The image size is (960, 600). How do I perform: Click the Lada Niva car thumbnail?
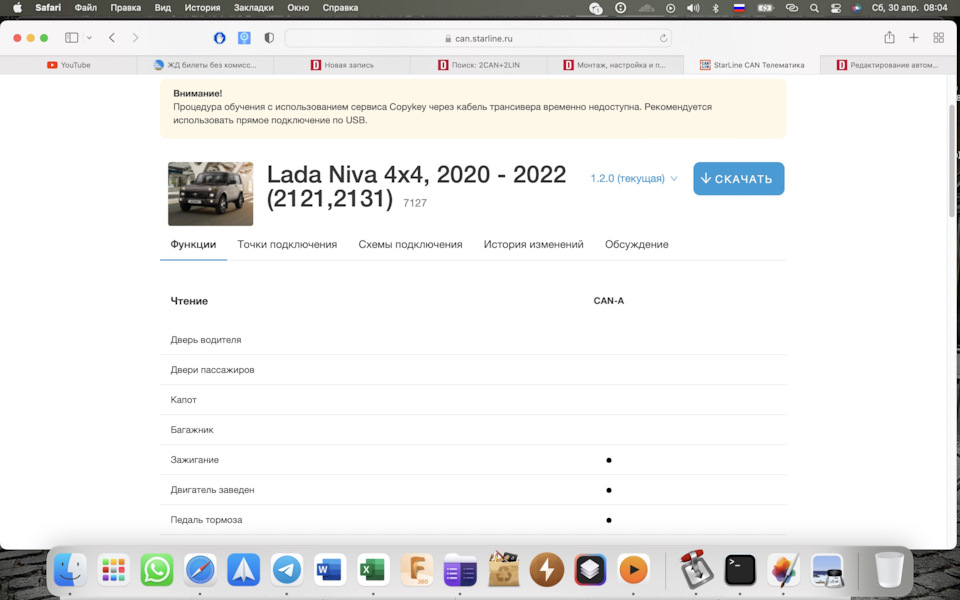[x=211, y=193]
